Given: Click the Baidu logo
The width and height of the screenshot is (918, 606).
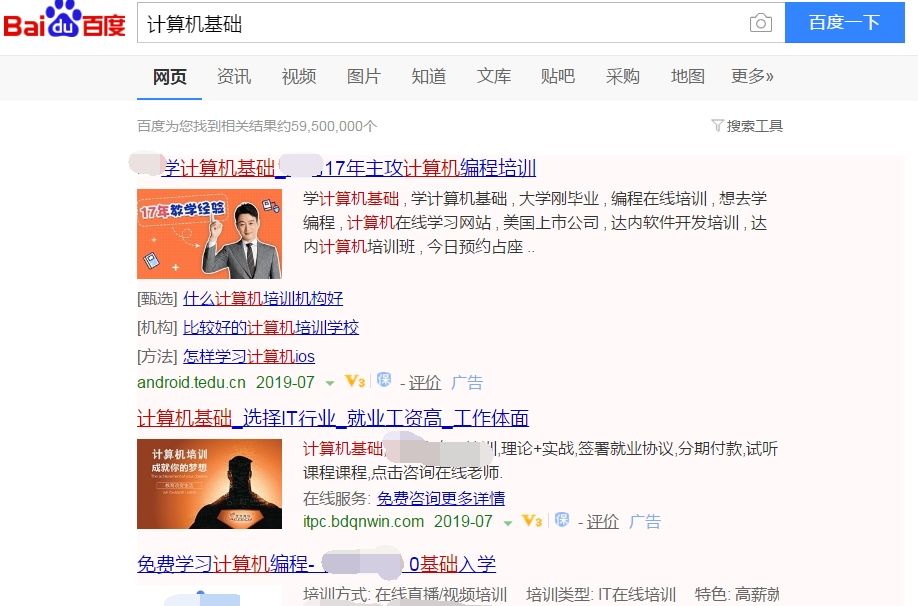Looking at the screenshot, I should pyautogui.click(x=64, y=20).
